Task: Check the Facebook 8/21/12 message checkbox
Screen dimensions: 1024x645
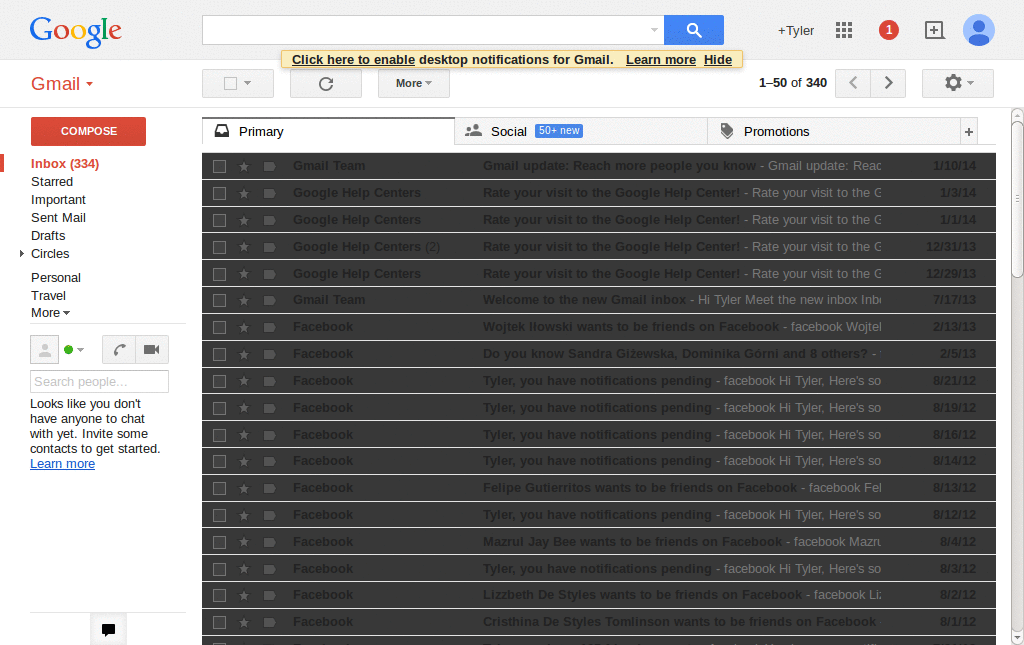Action: [219, 381]
